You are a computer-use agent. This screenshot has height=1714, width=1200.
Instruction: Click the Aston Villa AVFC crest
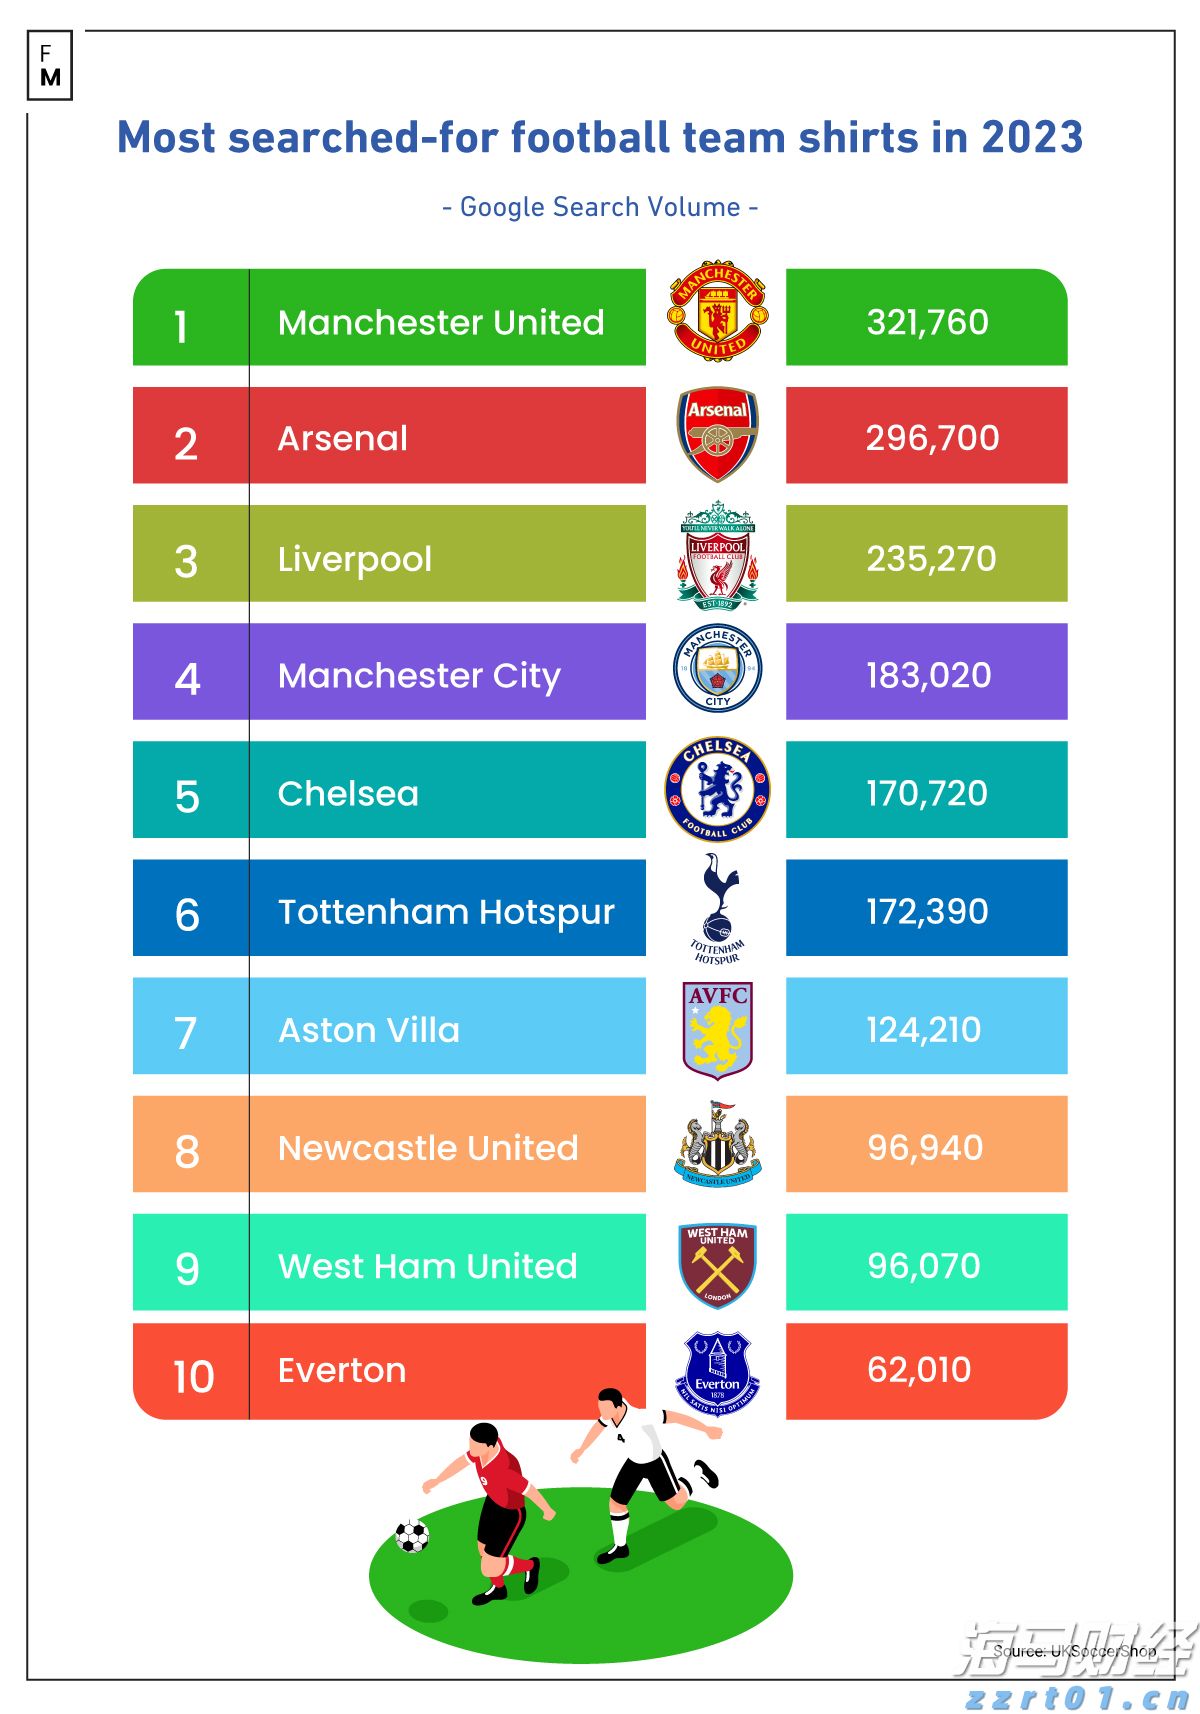717,1029
